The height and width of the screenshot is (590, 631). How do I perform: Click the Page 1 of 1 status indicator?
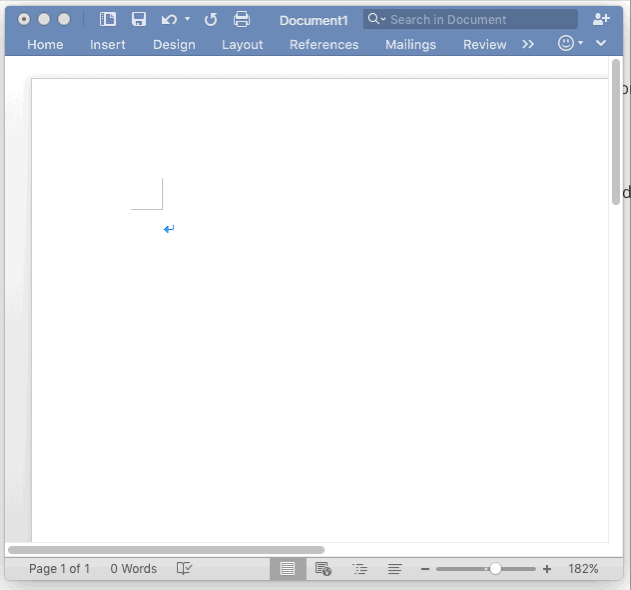coord(59,569)
